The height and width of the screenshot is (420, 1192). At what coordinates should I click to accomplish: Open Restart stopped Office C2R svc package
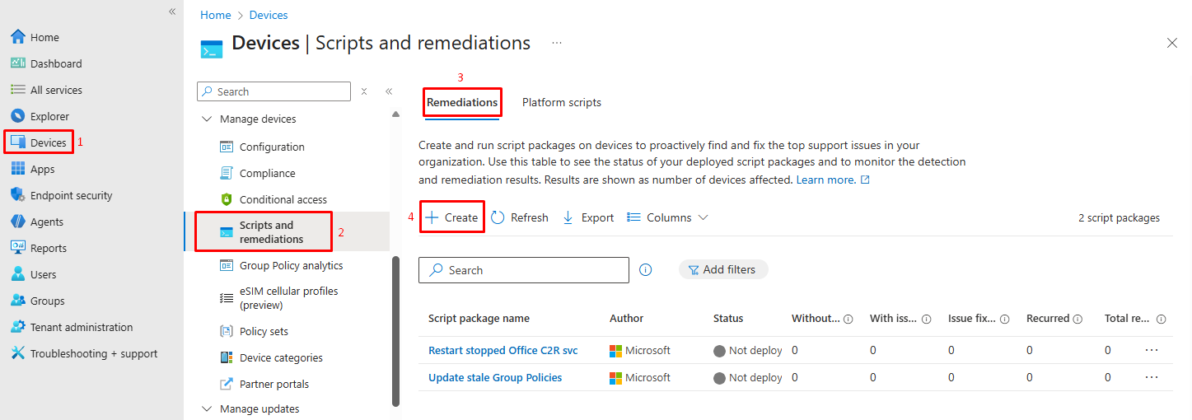503,350
